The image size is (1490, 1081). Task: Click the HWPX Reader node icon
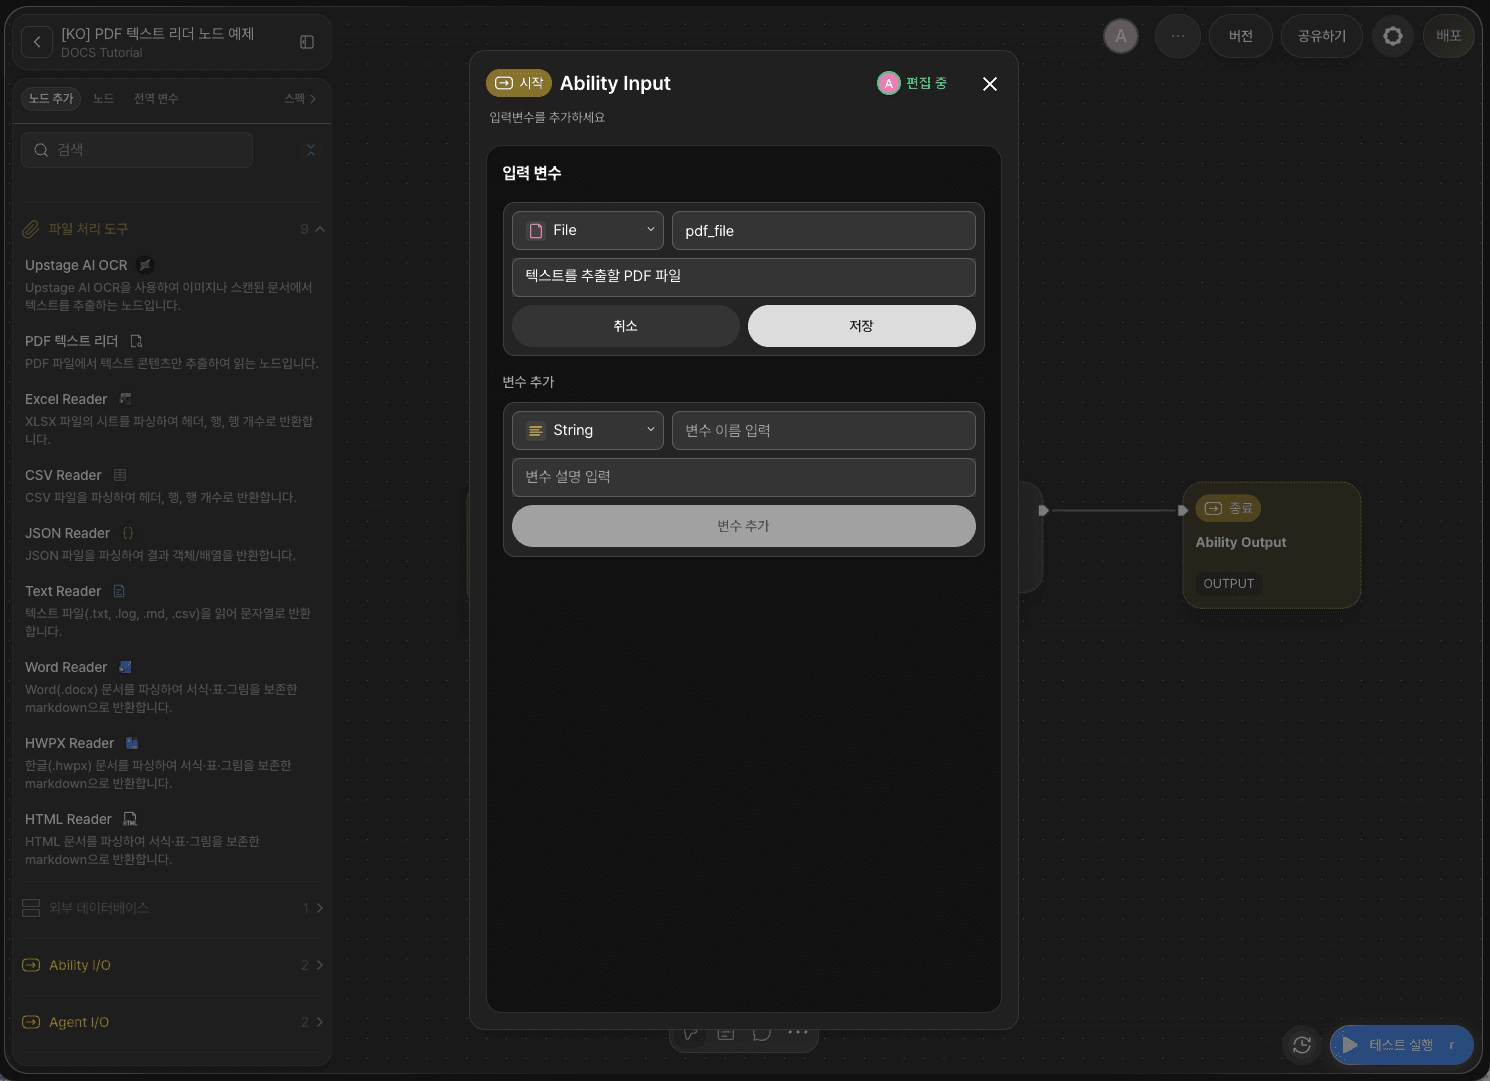pyautogui.click(x=132, y=743)
